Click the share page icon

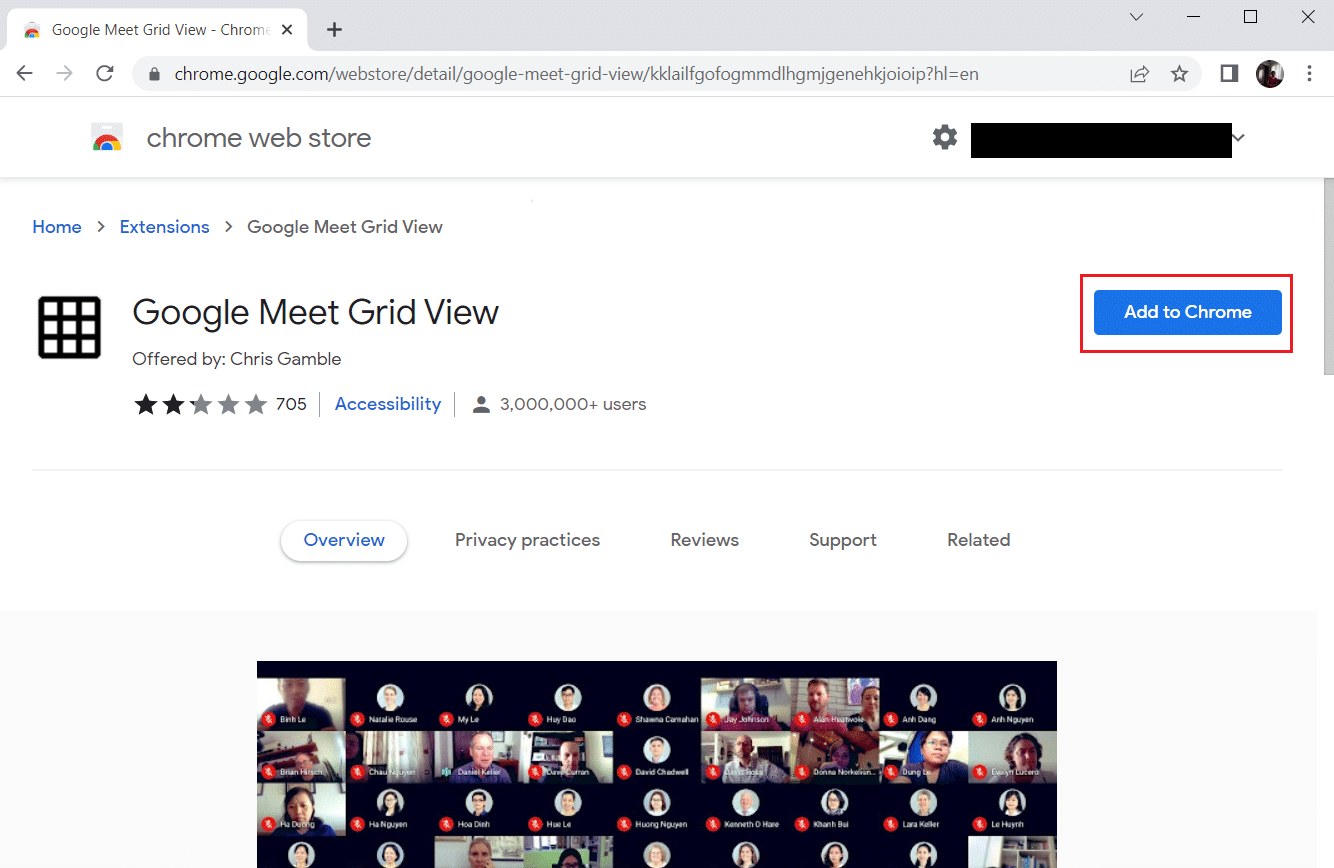(x=1139, y=73)
